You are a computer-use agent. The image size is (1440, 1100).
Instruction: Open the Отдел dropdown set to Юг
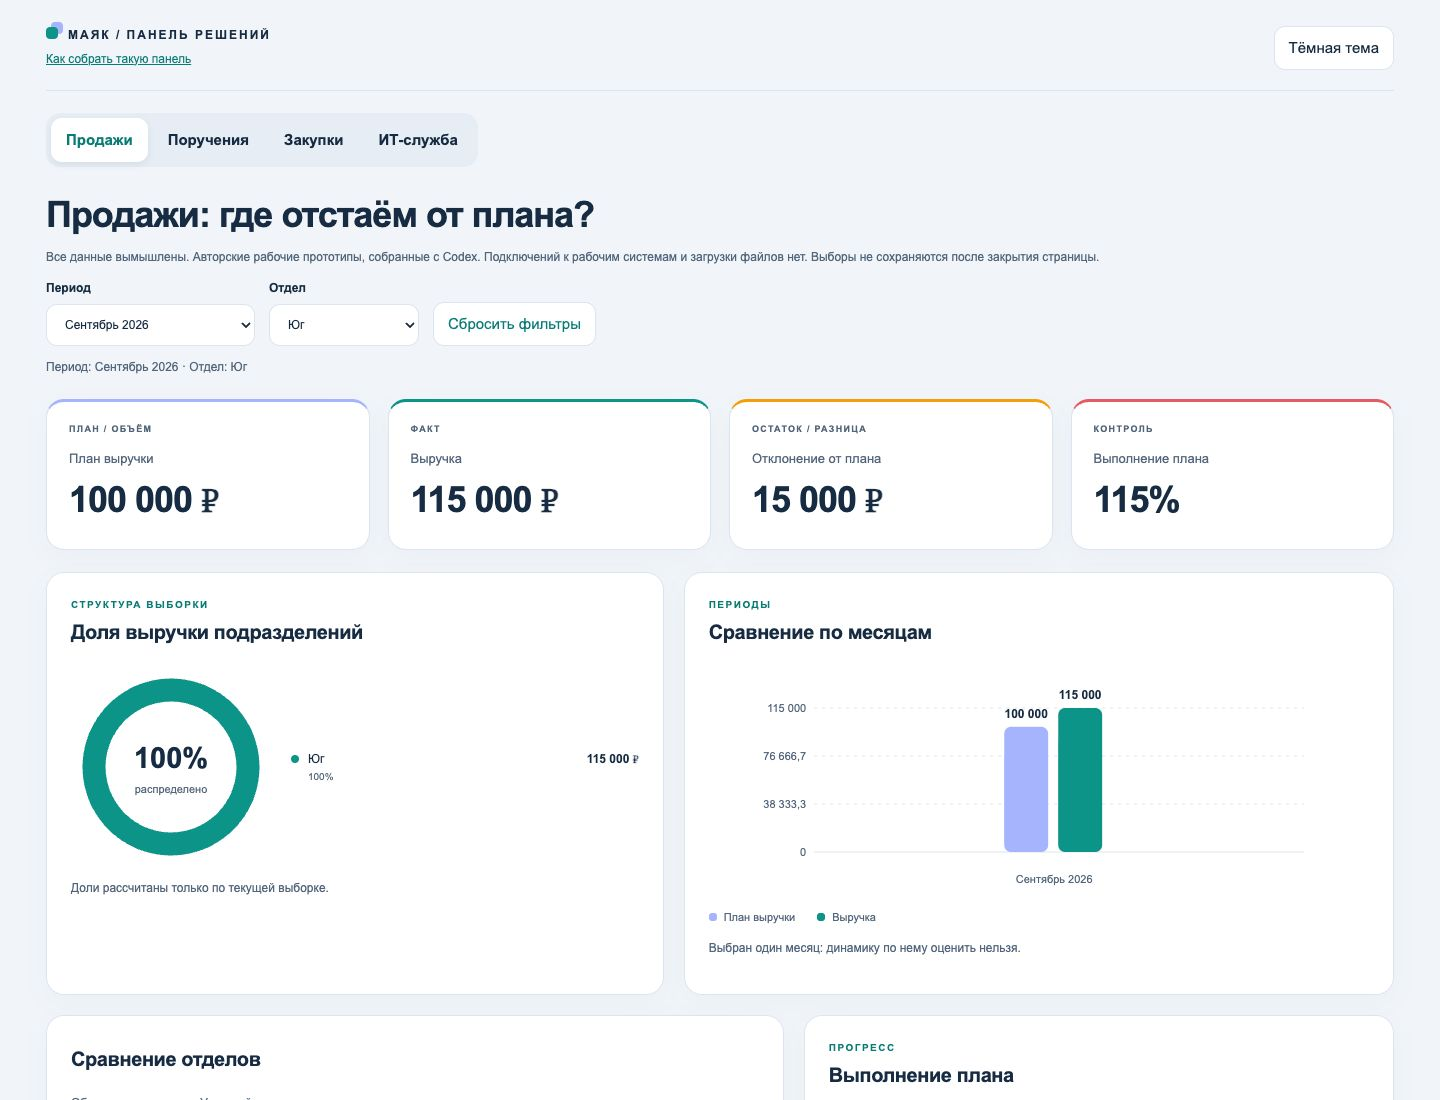[344, 325]
